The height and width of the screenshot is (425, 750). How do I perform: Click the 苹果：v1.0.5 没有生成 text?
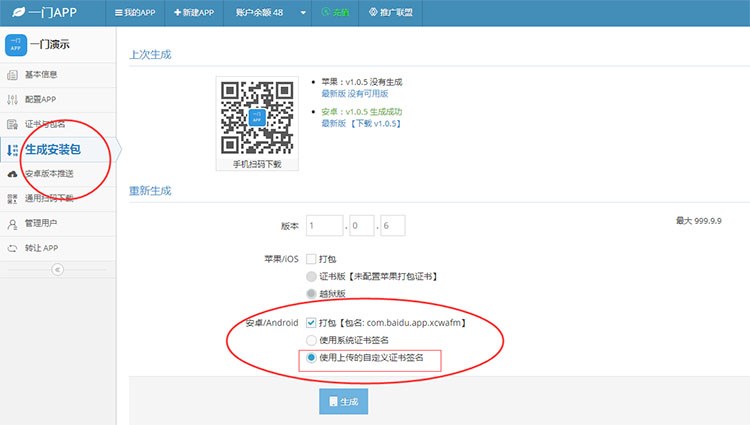tap(362, 82)
